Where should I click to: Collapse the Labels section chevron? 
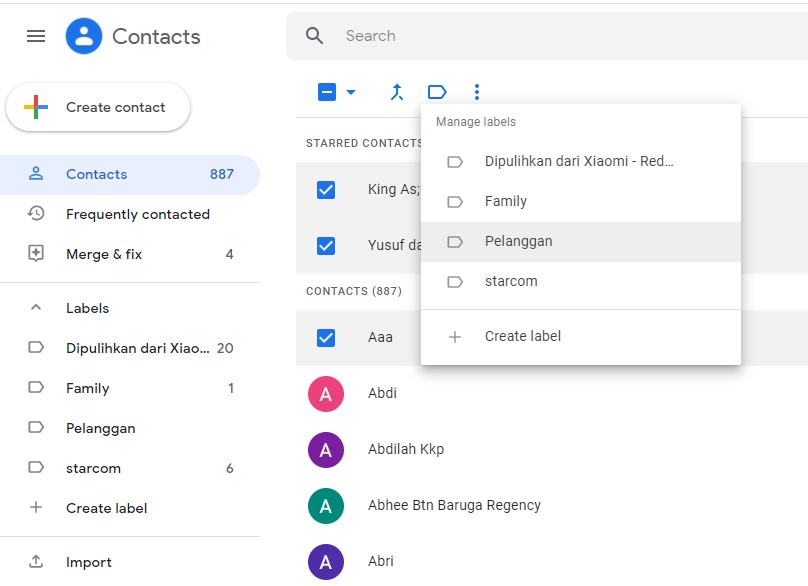click(x=36, y=308)
